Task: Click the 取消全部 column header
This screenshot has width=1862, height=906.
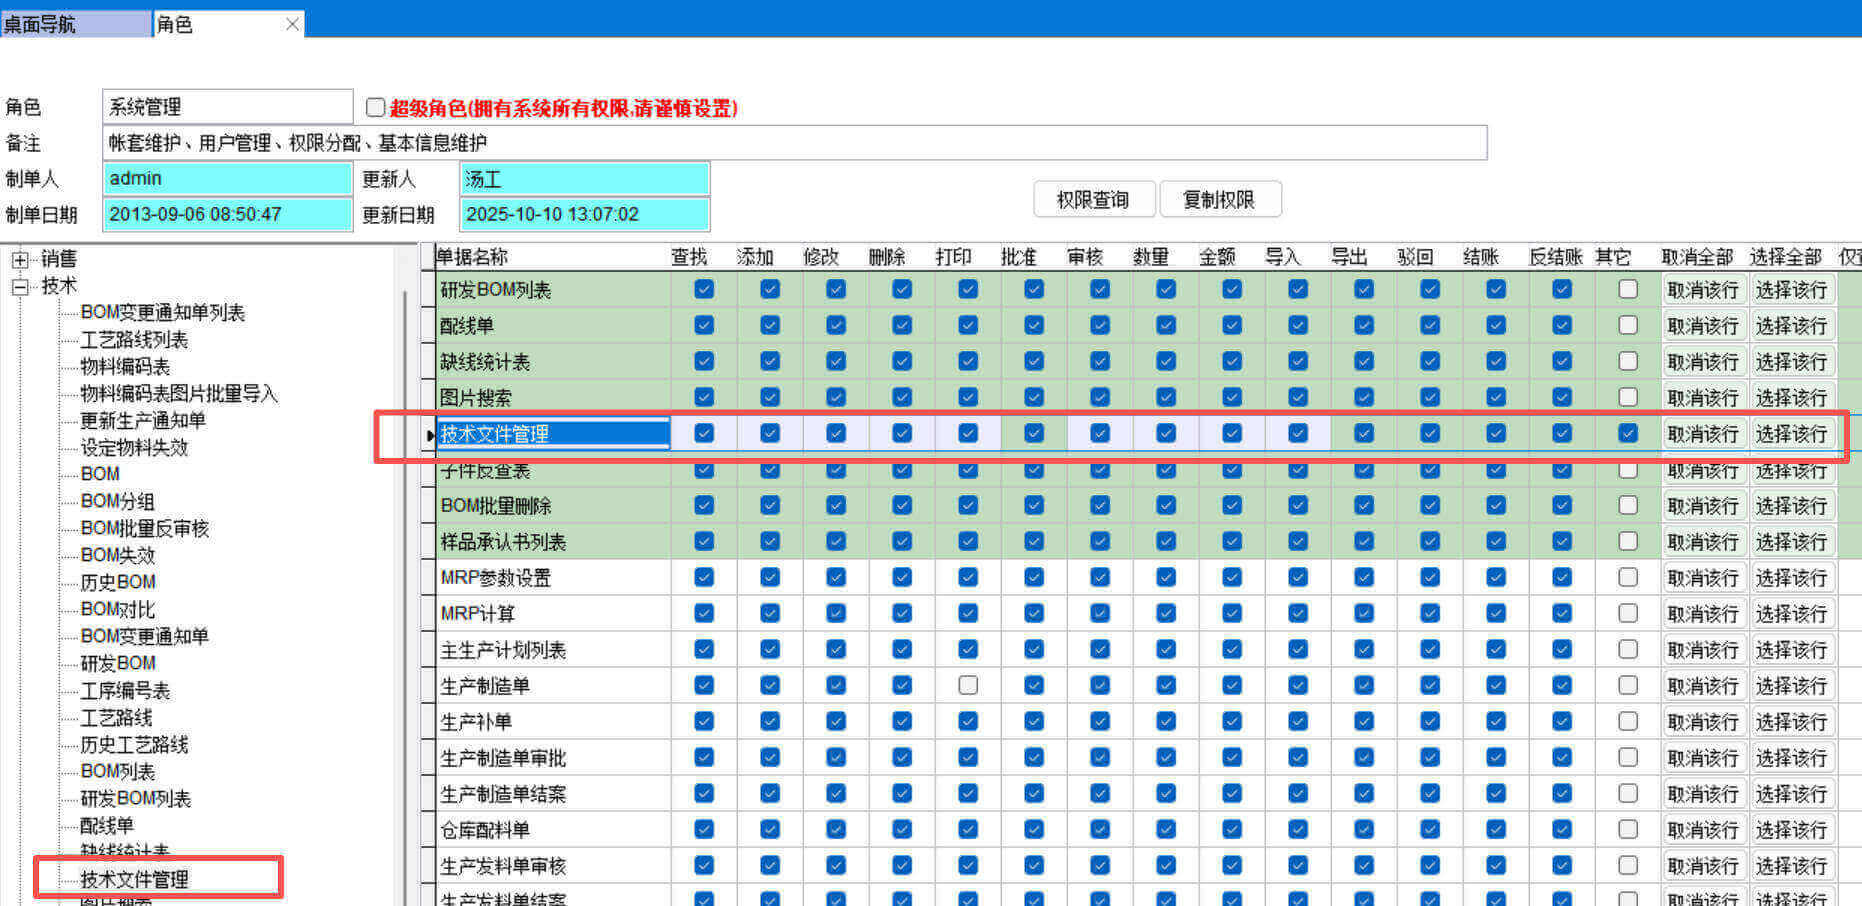Action: point(1697,257)
